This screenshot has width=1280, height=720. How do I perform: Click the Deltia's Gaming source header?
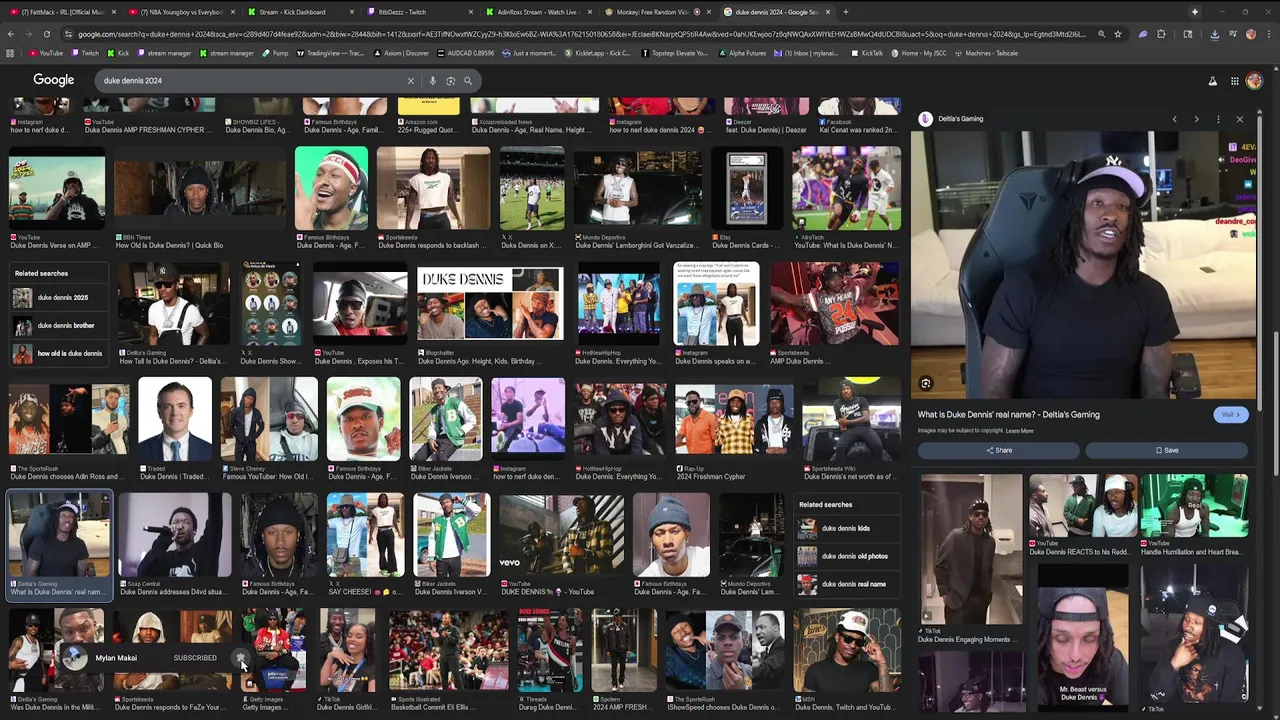[x=952, y=119]
